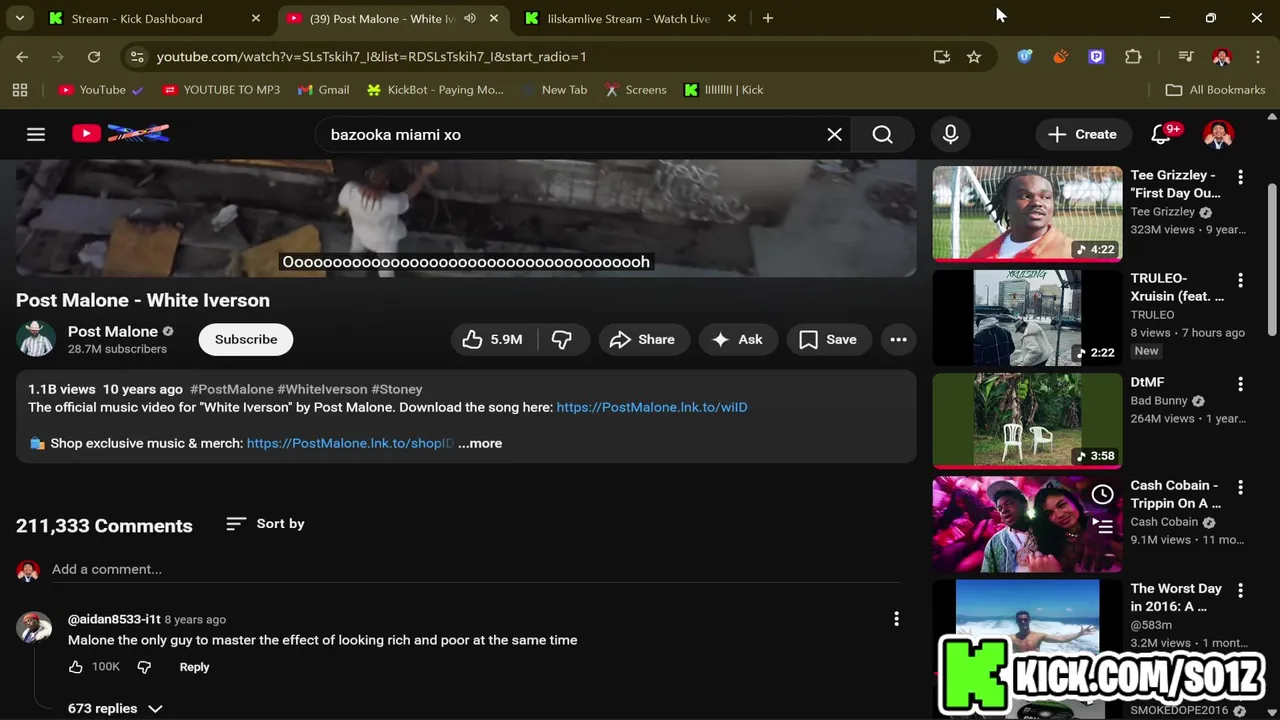Image resolution: width=1280 pixels, height=720 pixels.
Task: Open YouTube notifications bell
Action: point(1162,134)
